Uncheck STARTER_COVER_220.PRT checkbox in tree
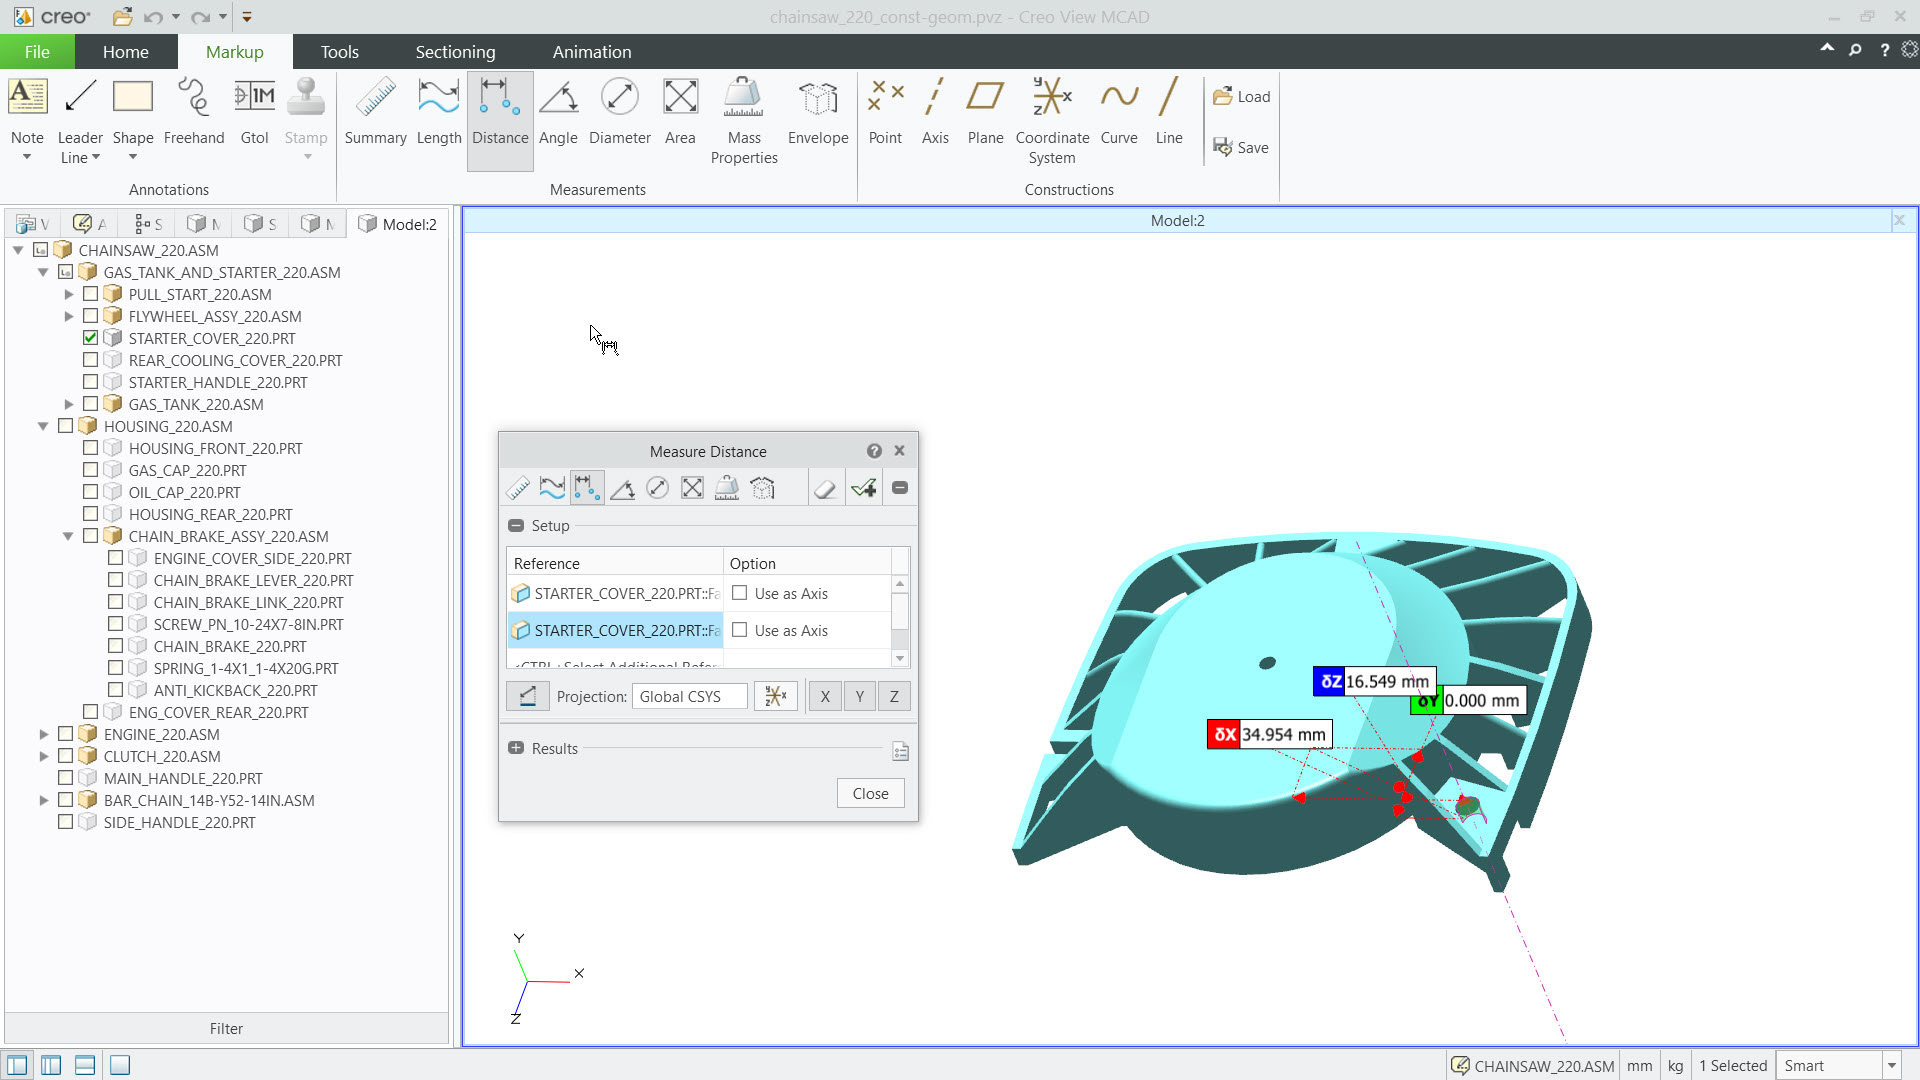This screenshot has width=1920, height=1080. 91,338
